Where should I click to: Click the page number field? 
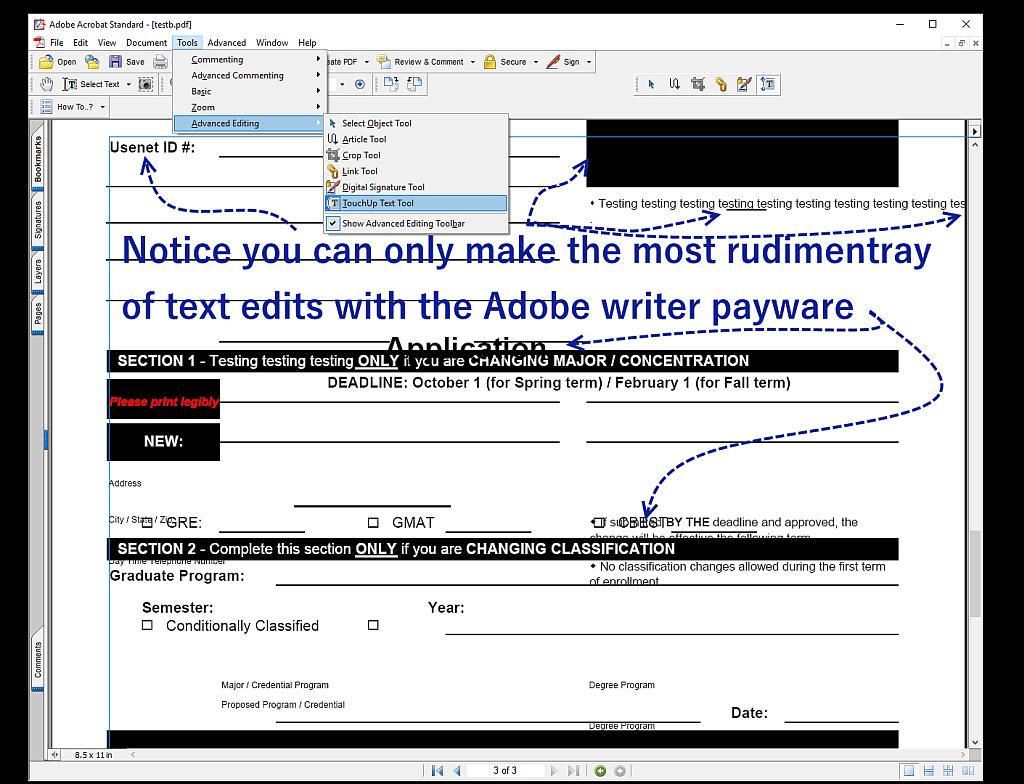(505, 771)
